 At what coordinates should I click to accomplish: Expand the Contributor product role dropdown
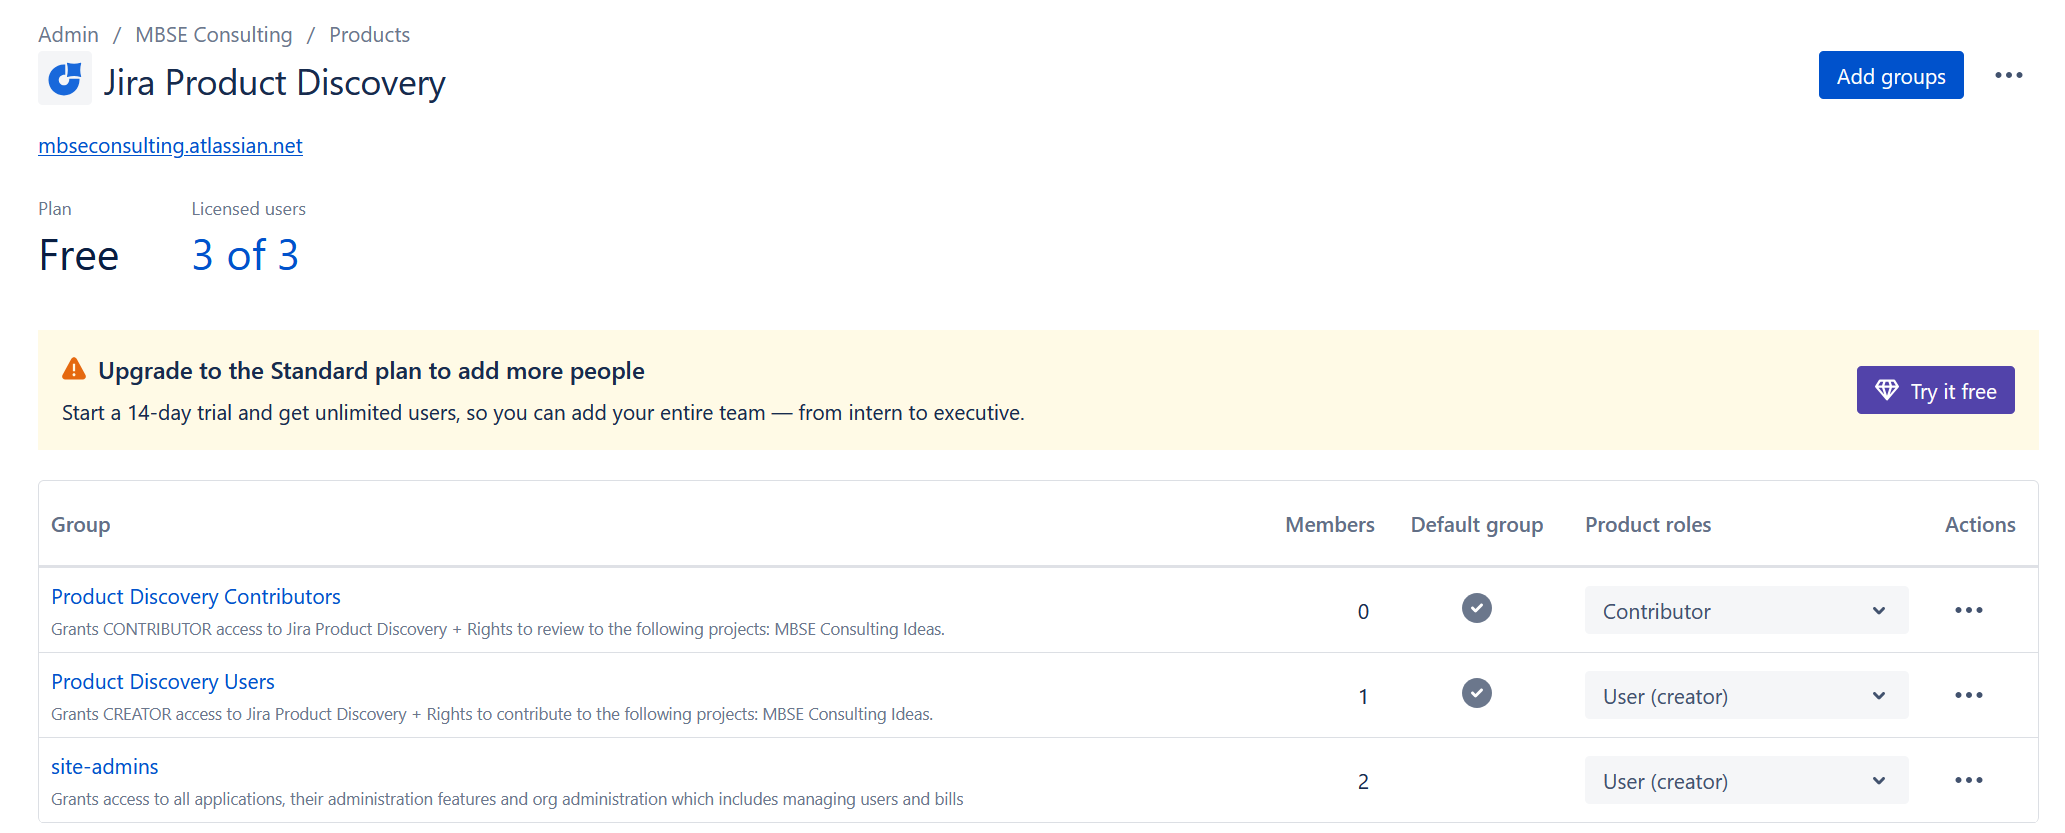coord(1746,610)
